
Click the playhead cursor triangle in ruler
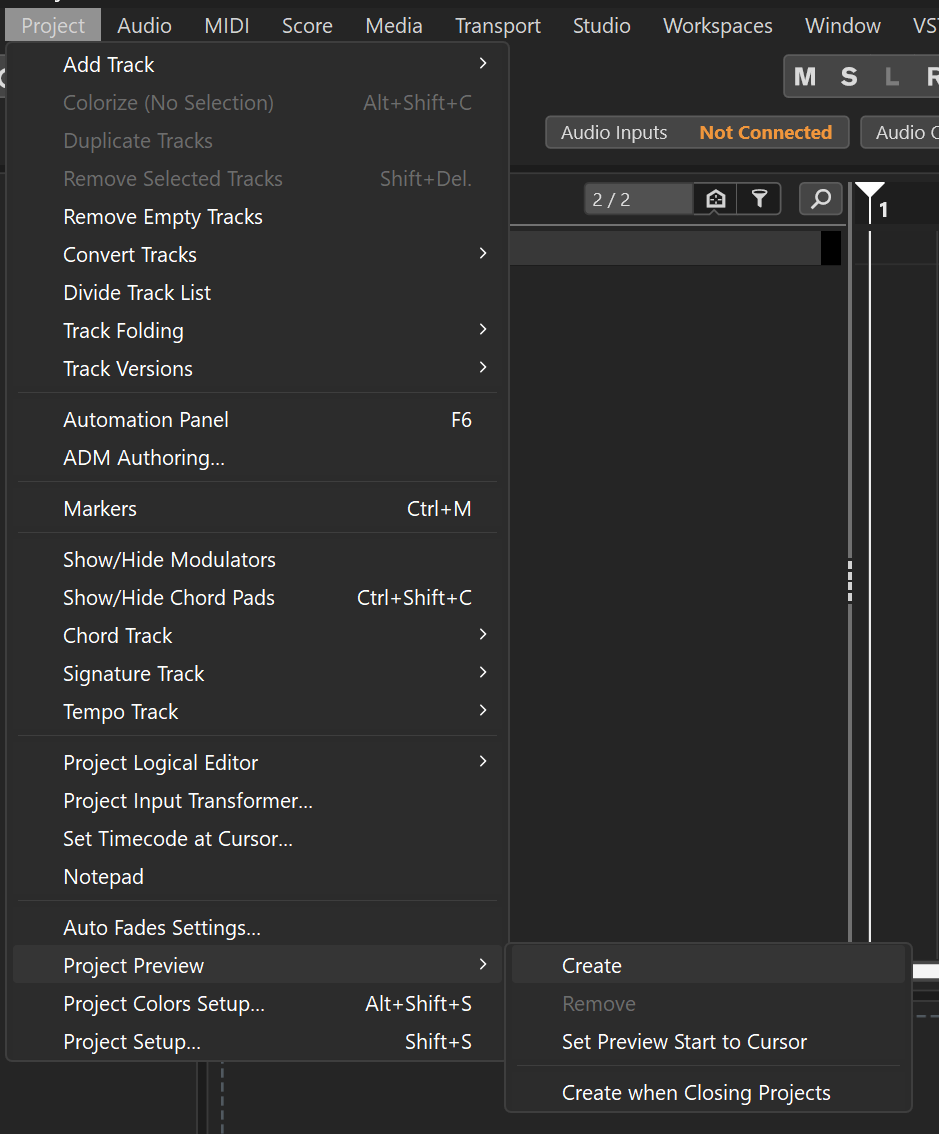pyautogui.click(x=870, y=191)
